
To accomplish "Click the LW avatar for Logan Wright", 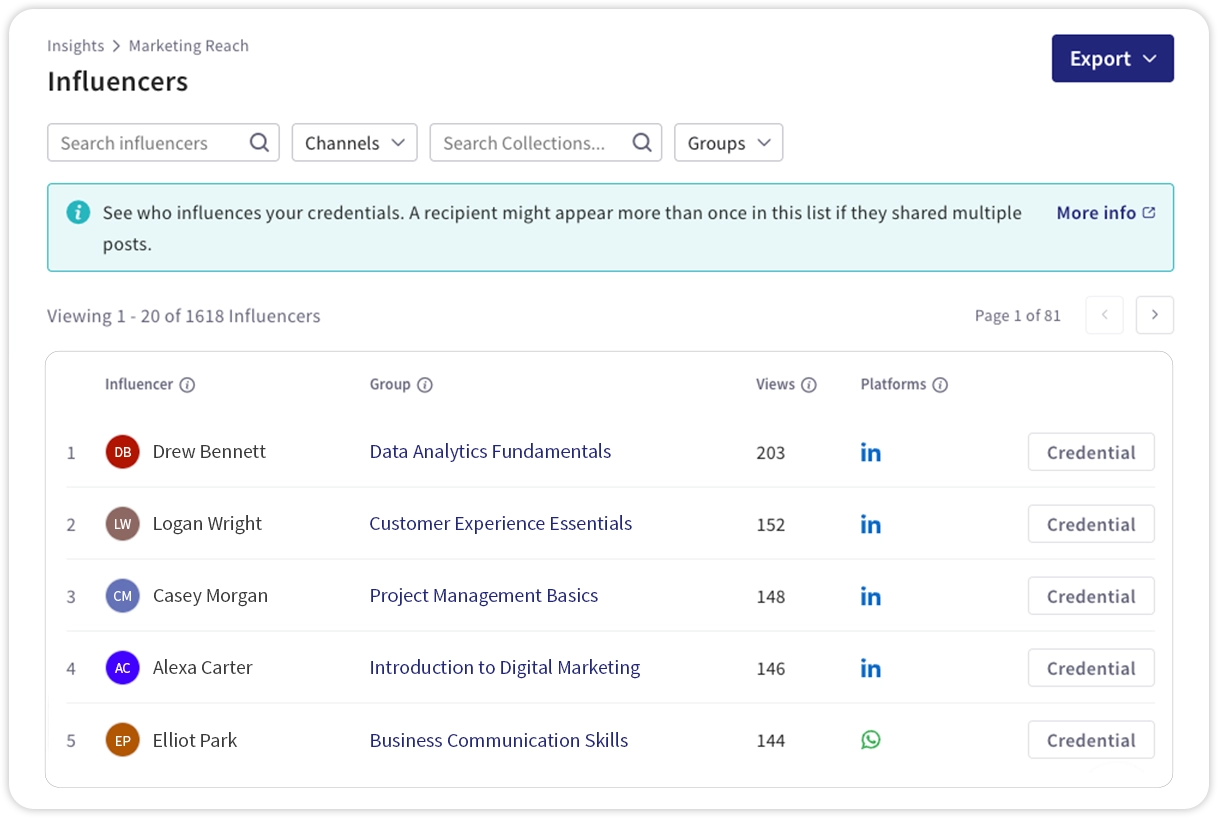I will 122,524.
